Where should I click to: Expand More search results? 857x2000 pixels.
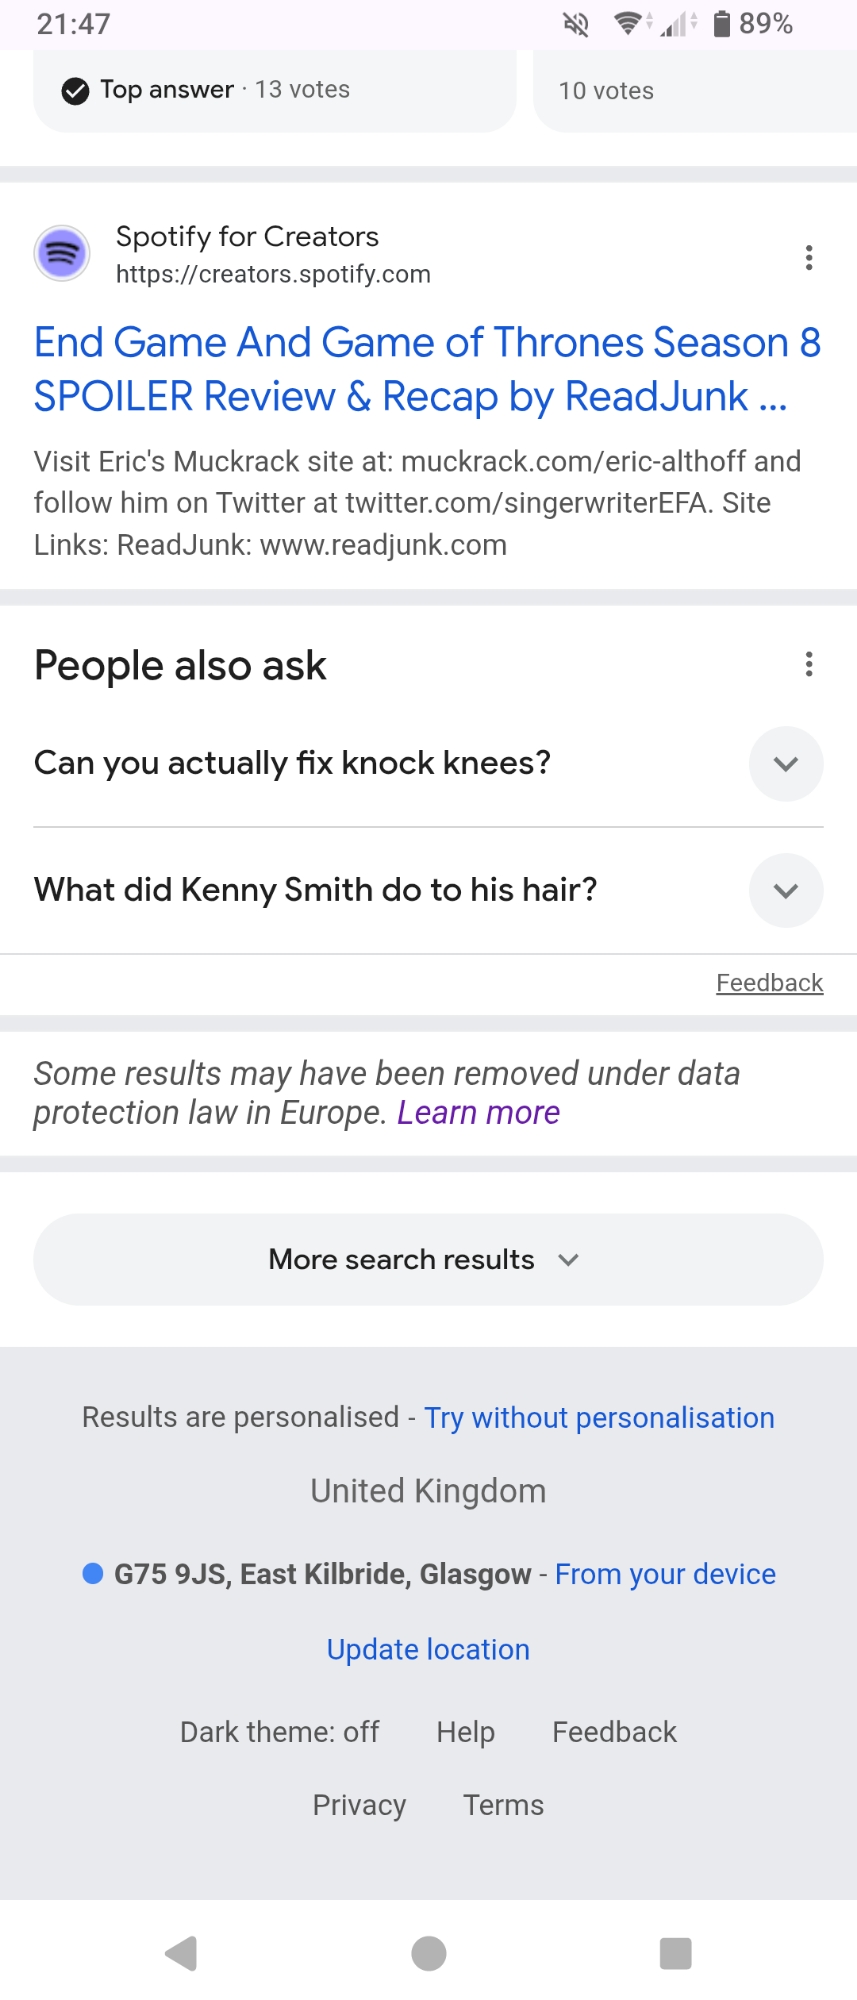click(x=428, y=1259)
